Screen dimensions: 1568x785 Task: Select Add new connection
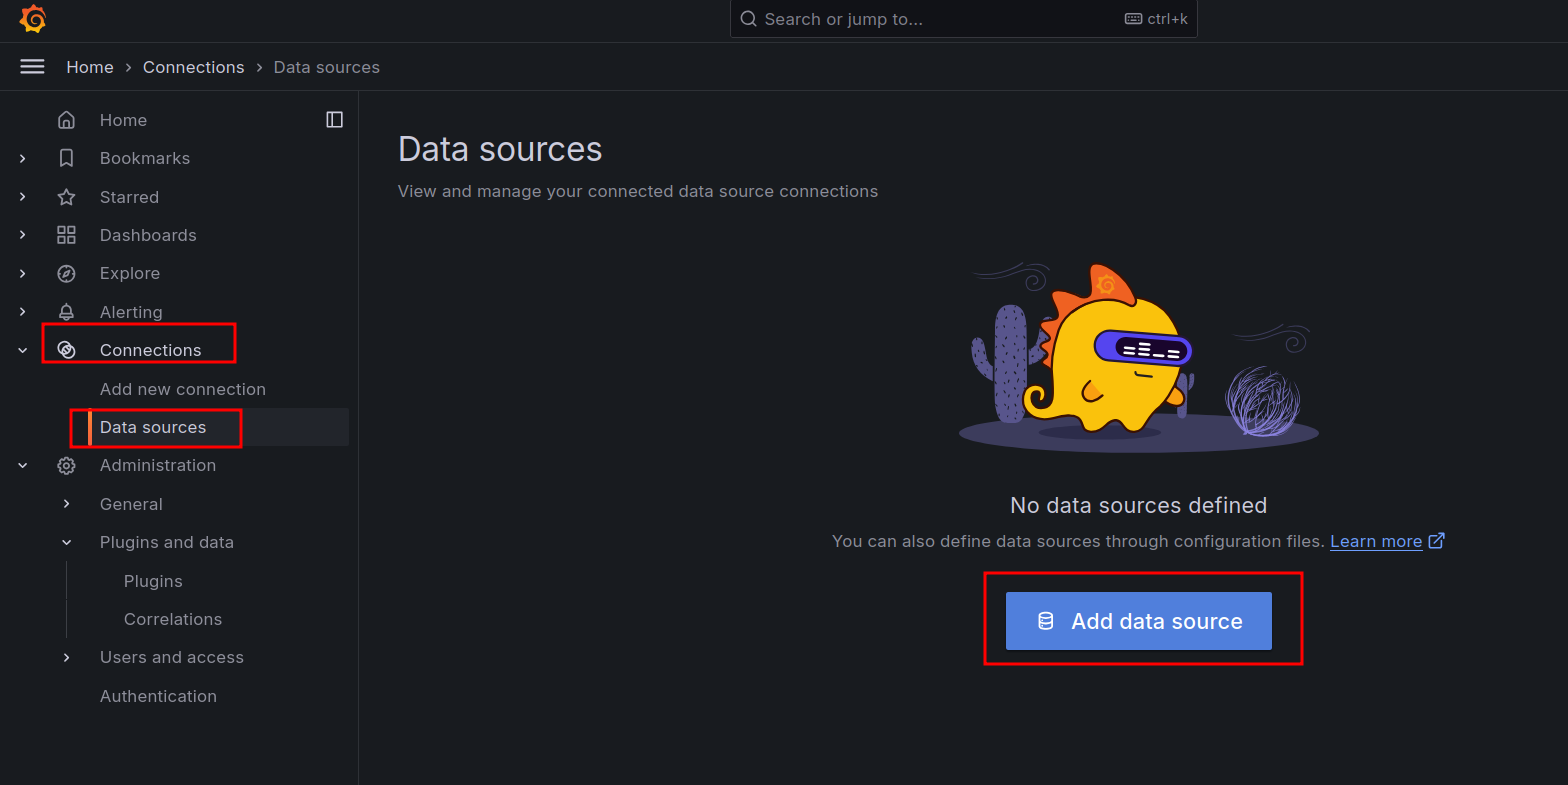click(x=183, y=389)
